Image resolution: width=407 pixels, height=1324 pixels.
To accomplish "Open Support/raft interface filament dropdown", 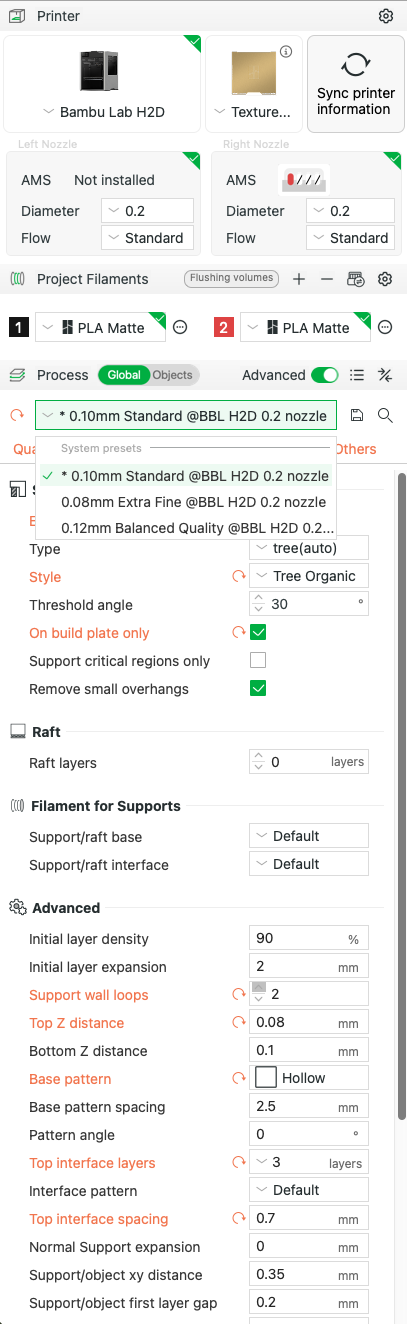I will pyautogui.click(x=309, y=863).
